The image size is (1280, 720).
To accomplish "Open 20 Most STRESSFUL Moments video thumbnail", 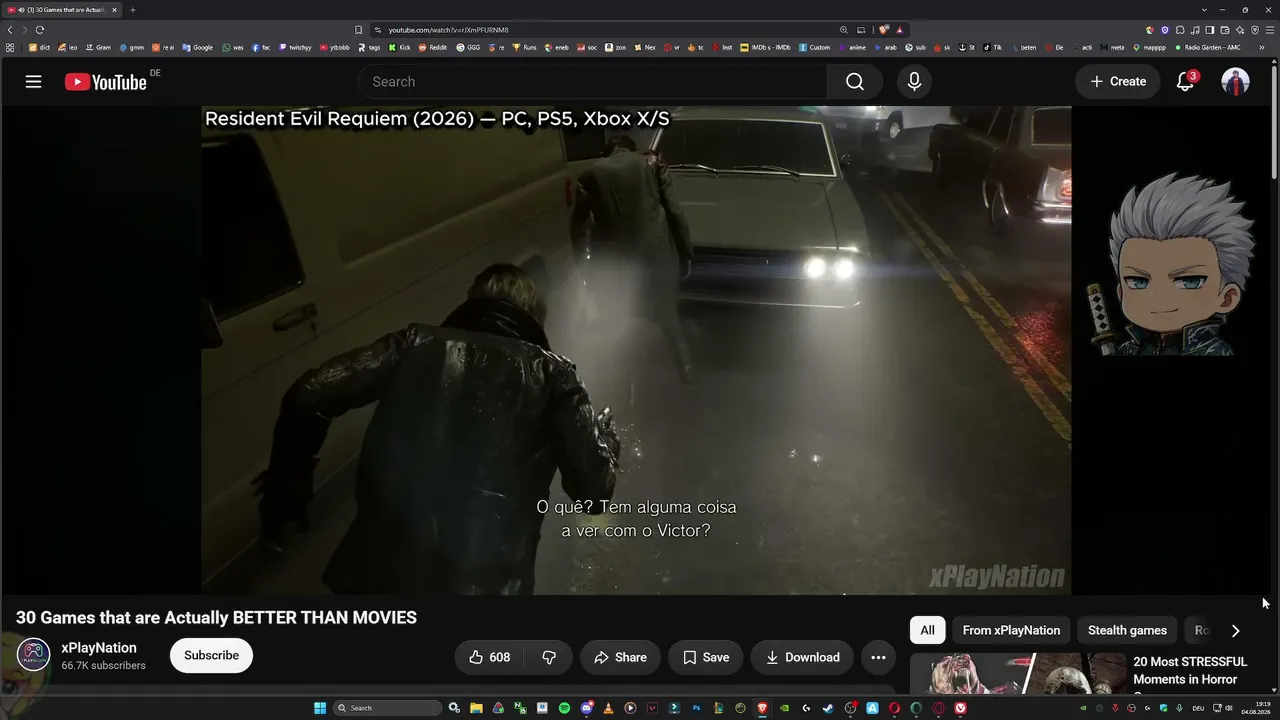I will (1018, 674).
